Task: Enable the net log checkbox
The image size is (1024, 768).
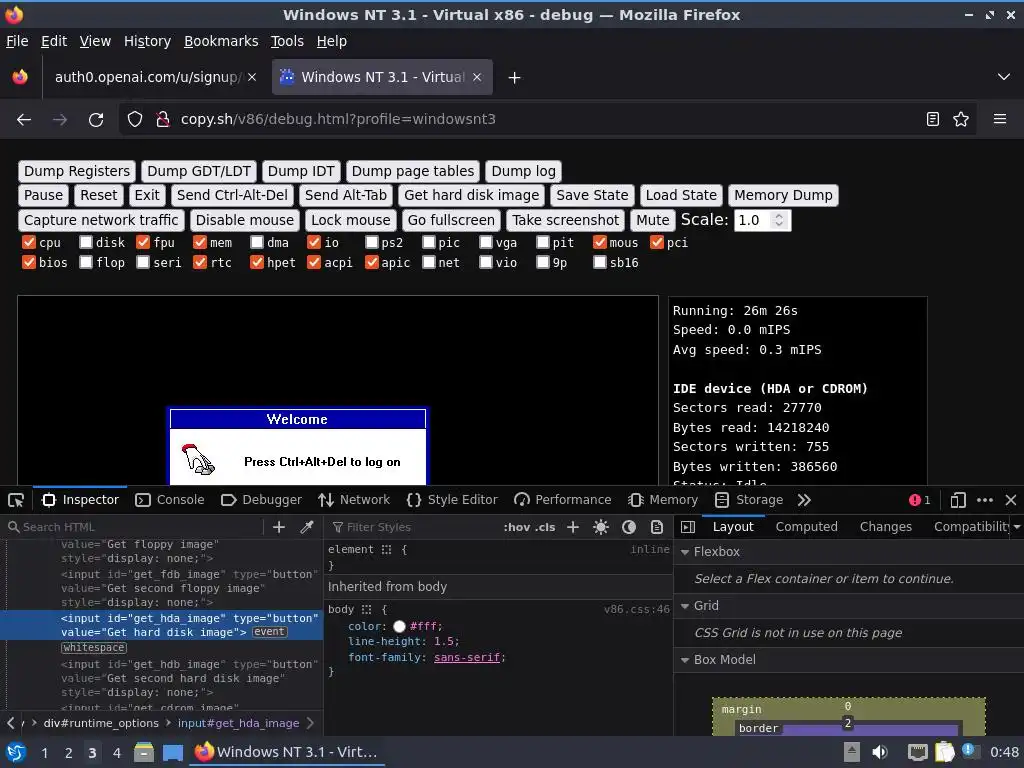Action: coord(428,263)
